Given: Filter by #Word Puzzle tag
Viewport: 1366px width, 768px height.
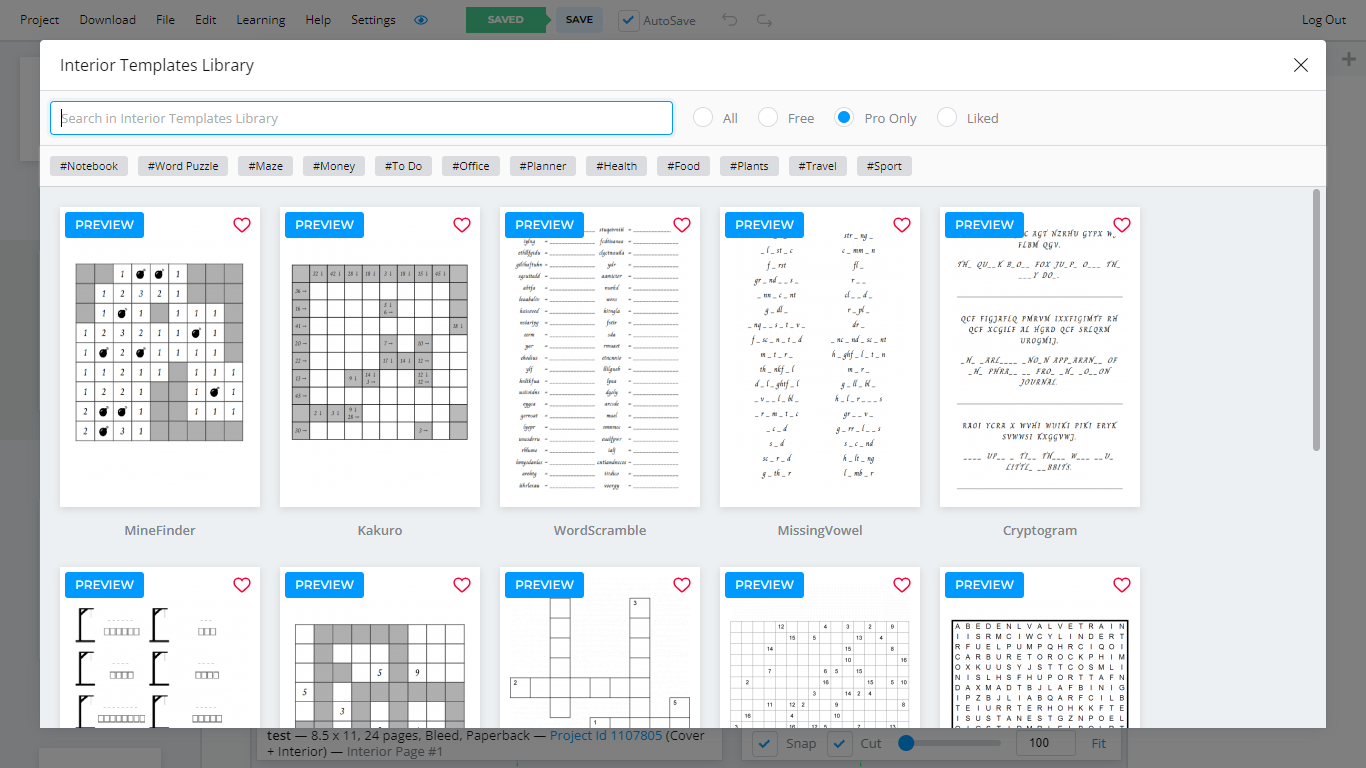Looking at the screenshot, I should [183, 166].
